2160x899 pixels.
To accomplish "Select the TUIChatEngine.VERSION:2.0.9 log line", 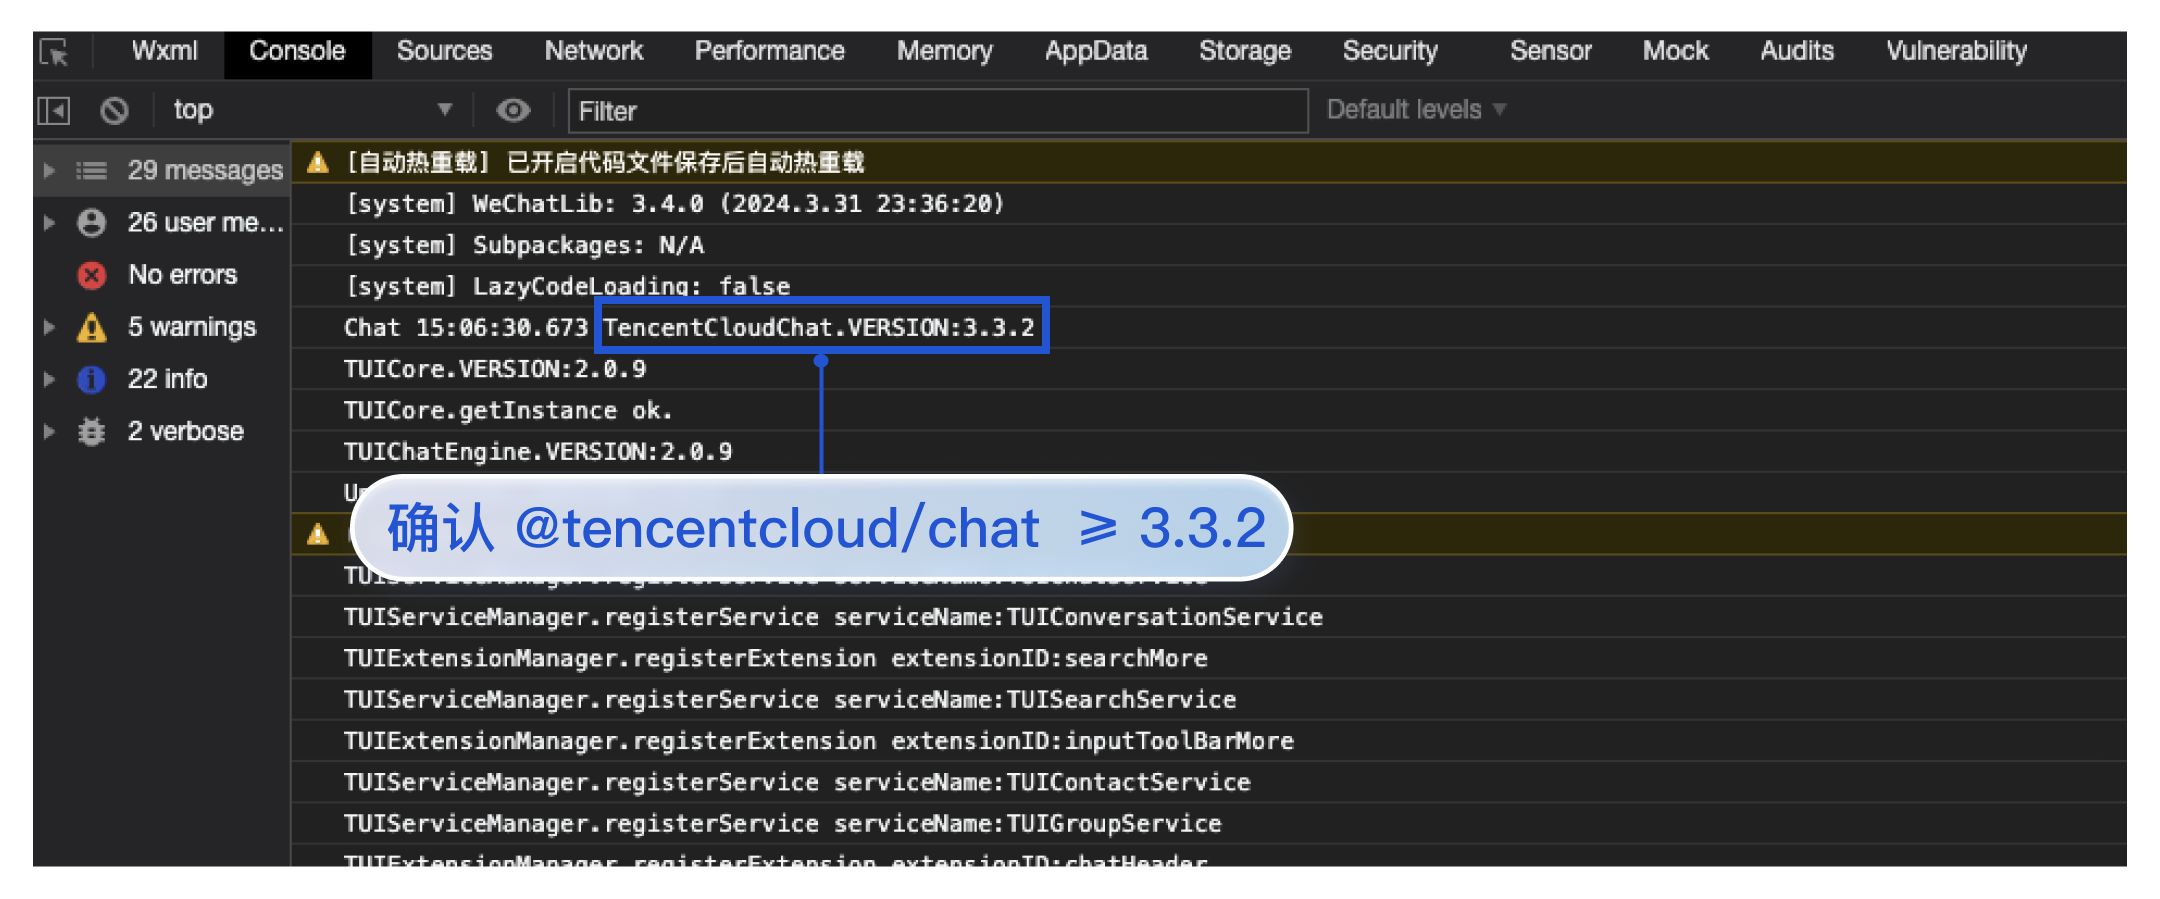I will tap(1209, 451).
